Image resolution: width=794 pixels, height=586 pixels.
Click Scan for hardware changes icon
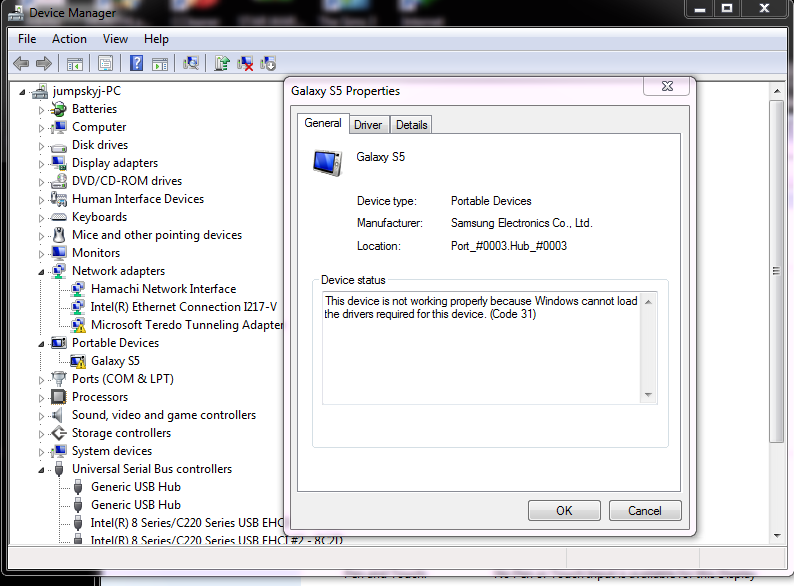[x=191, y=63]
